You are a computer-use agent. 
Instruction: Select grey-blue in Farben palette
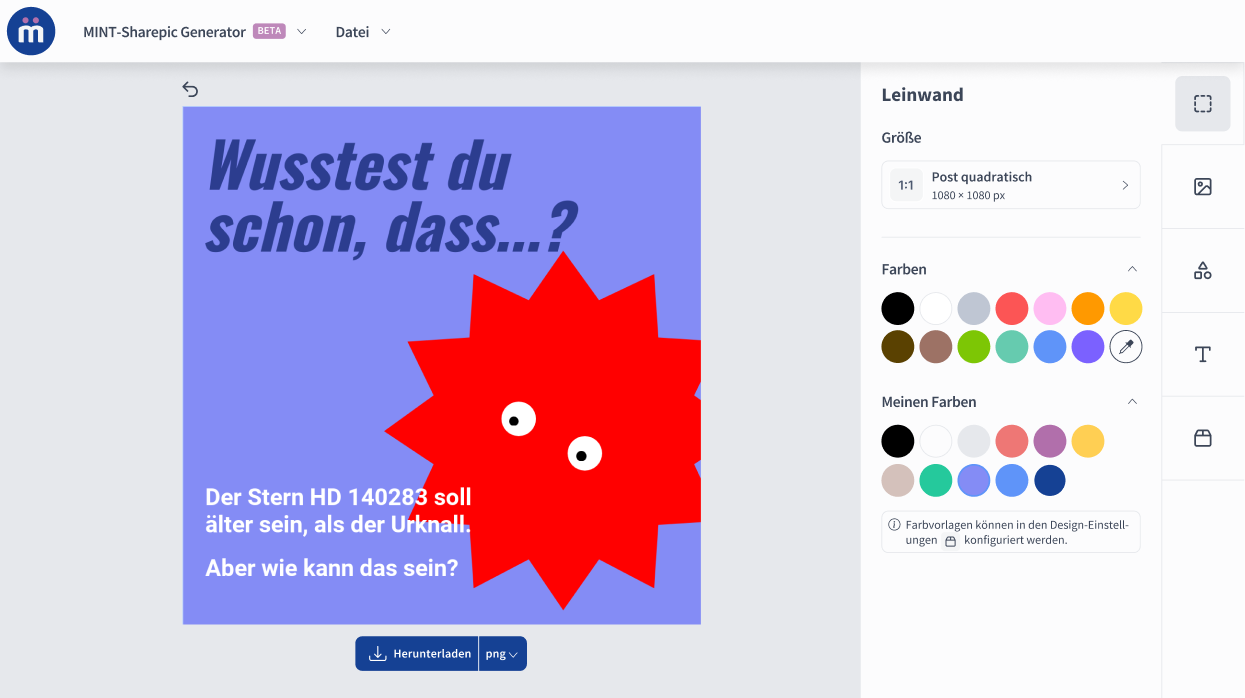[974, 308]
